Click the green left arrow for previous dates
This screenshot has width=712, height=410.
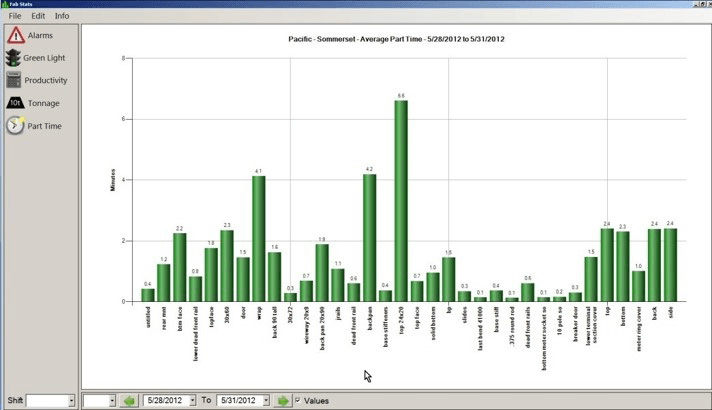pos(129,400)
